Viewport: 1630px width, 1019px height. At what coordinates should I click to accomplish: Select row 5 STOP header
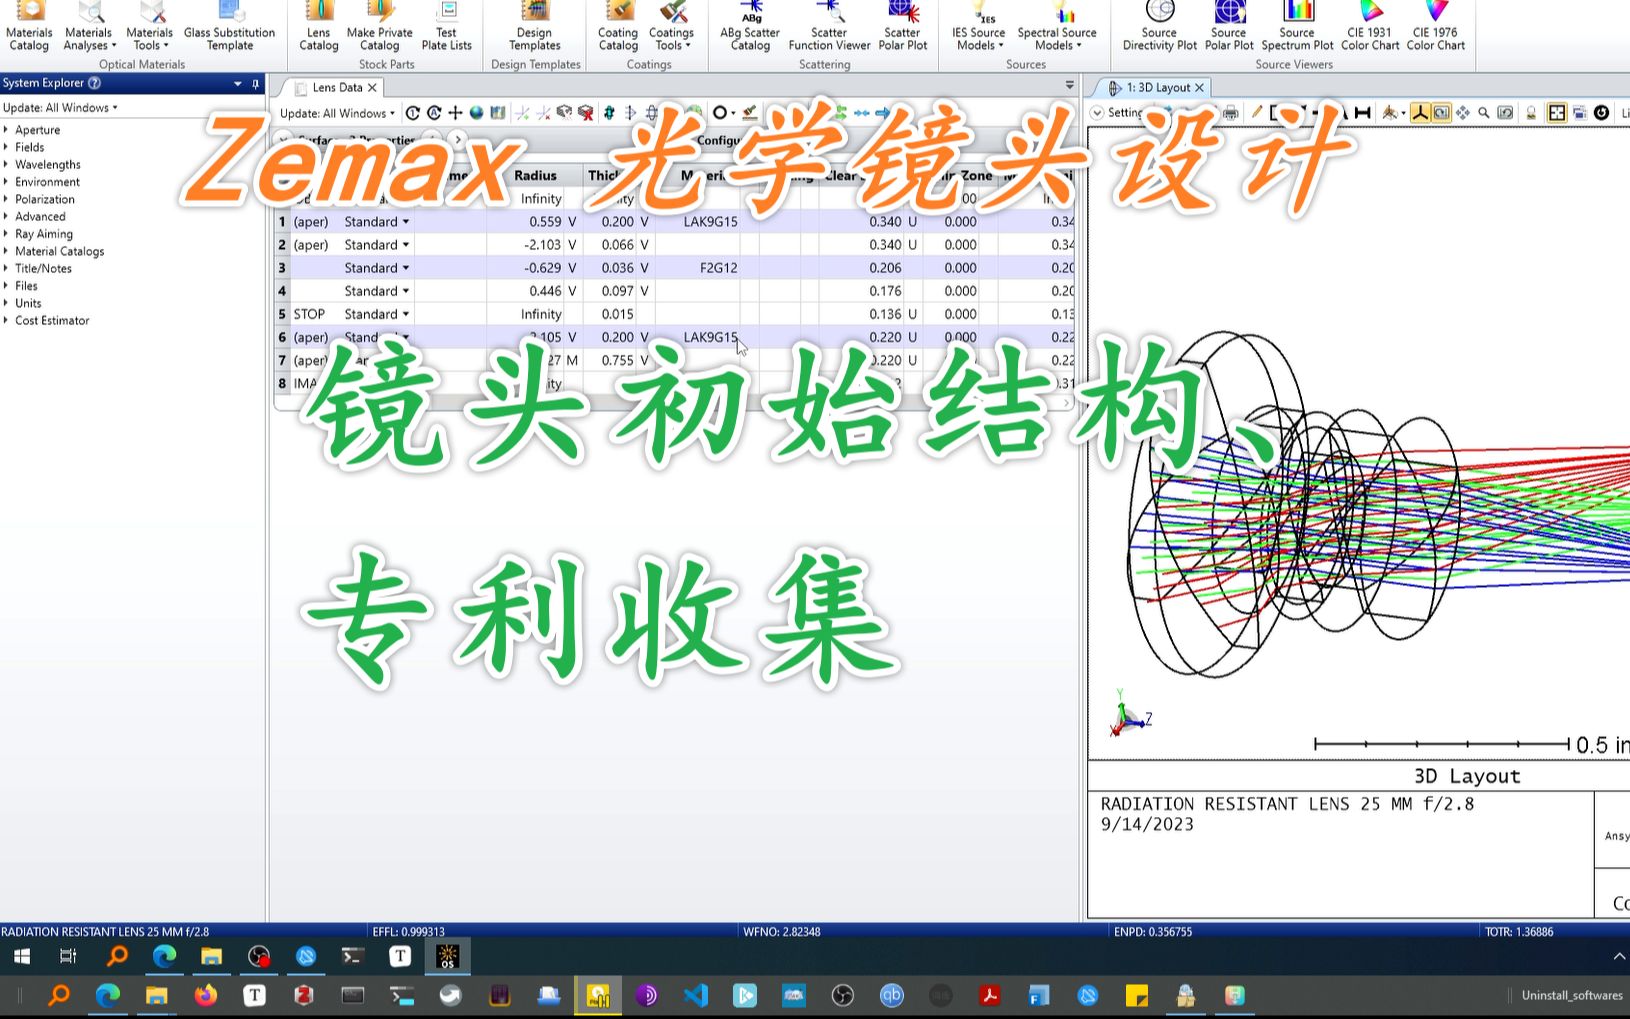pos(282,314)
